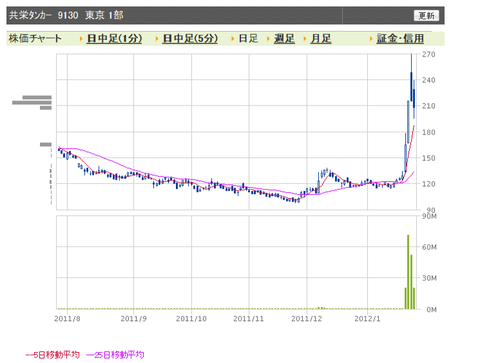480x363 pixels.
Task: Click the orange arrow before 週足
Action: pos(269,39)
